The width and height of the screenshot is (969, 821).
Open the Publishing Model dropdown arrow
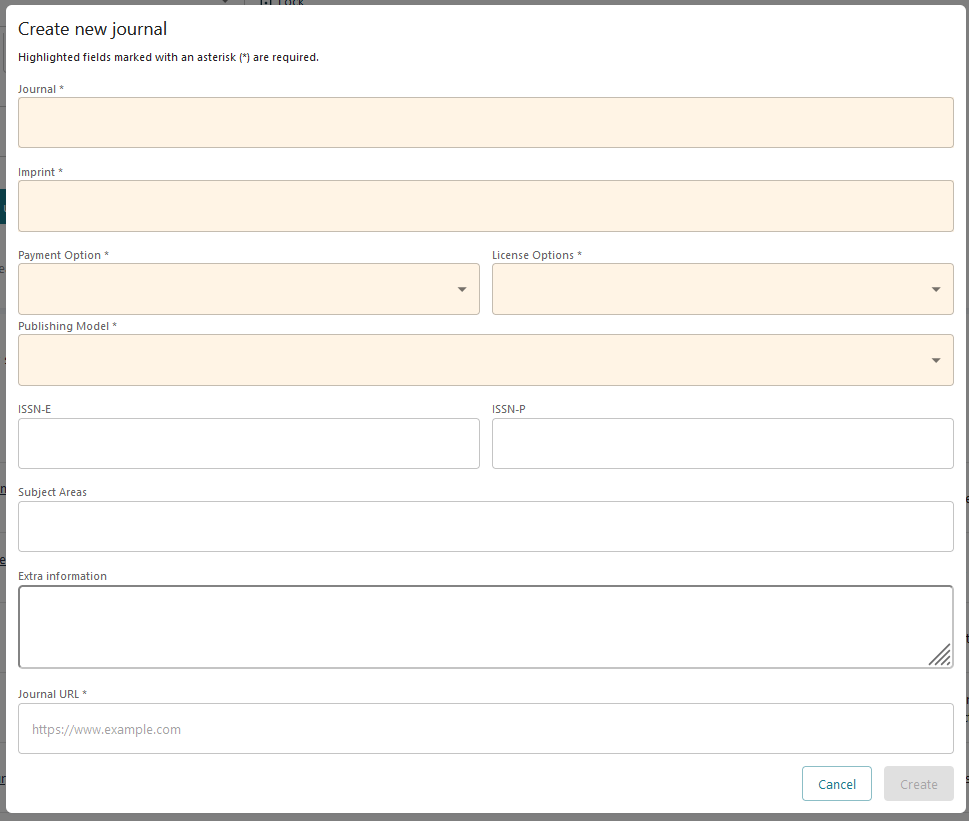935,359
